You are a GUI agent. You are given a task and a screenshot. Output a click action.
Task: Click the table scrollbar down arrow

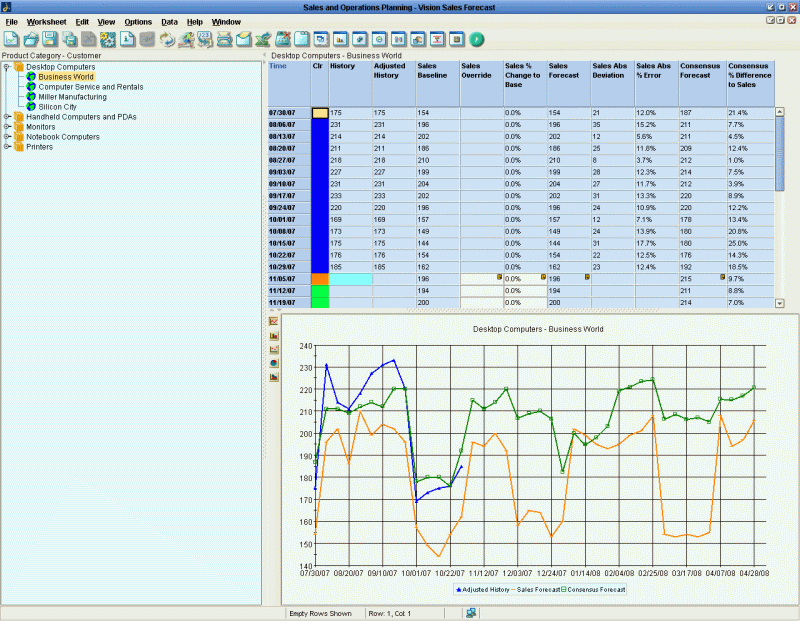pos(780,304)
